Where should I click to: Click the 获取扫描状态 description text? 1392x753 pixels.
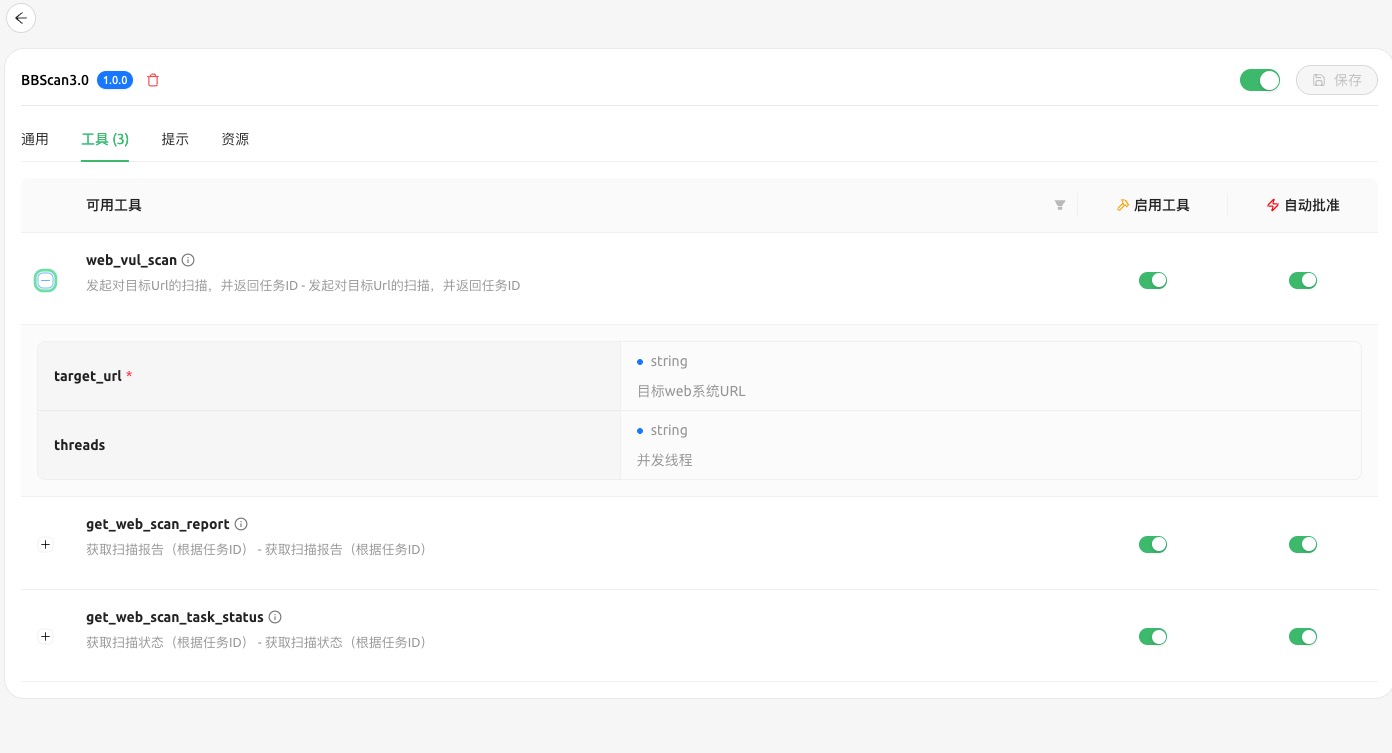256,642
